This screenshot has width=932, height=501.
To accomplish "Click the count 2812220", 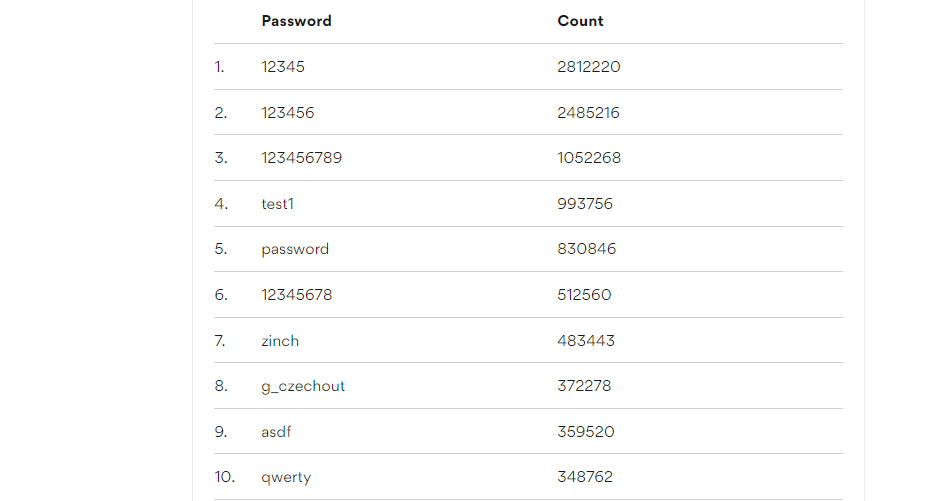I will point(589,67).
